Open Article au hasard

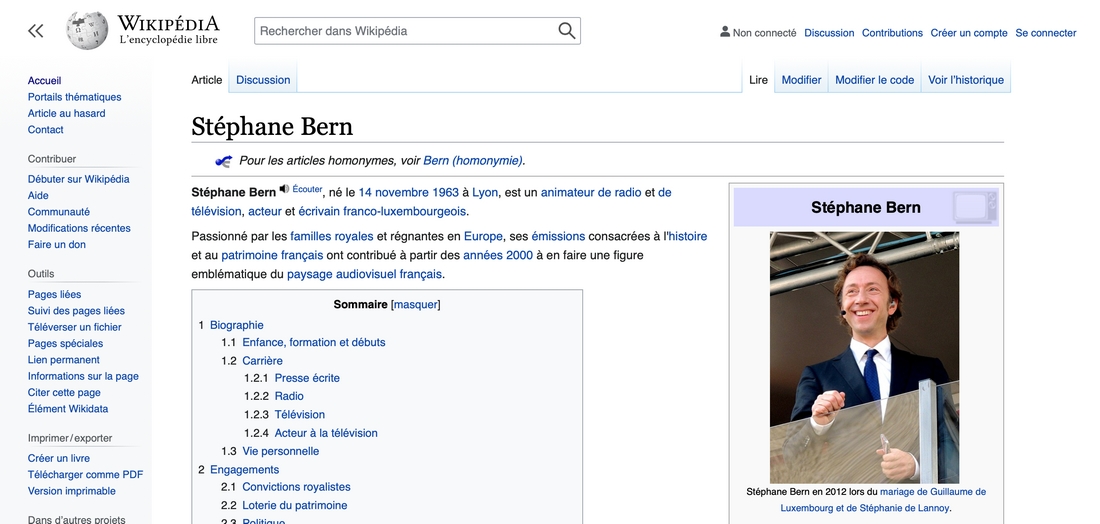coord(67,113)
